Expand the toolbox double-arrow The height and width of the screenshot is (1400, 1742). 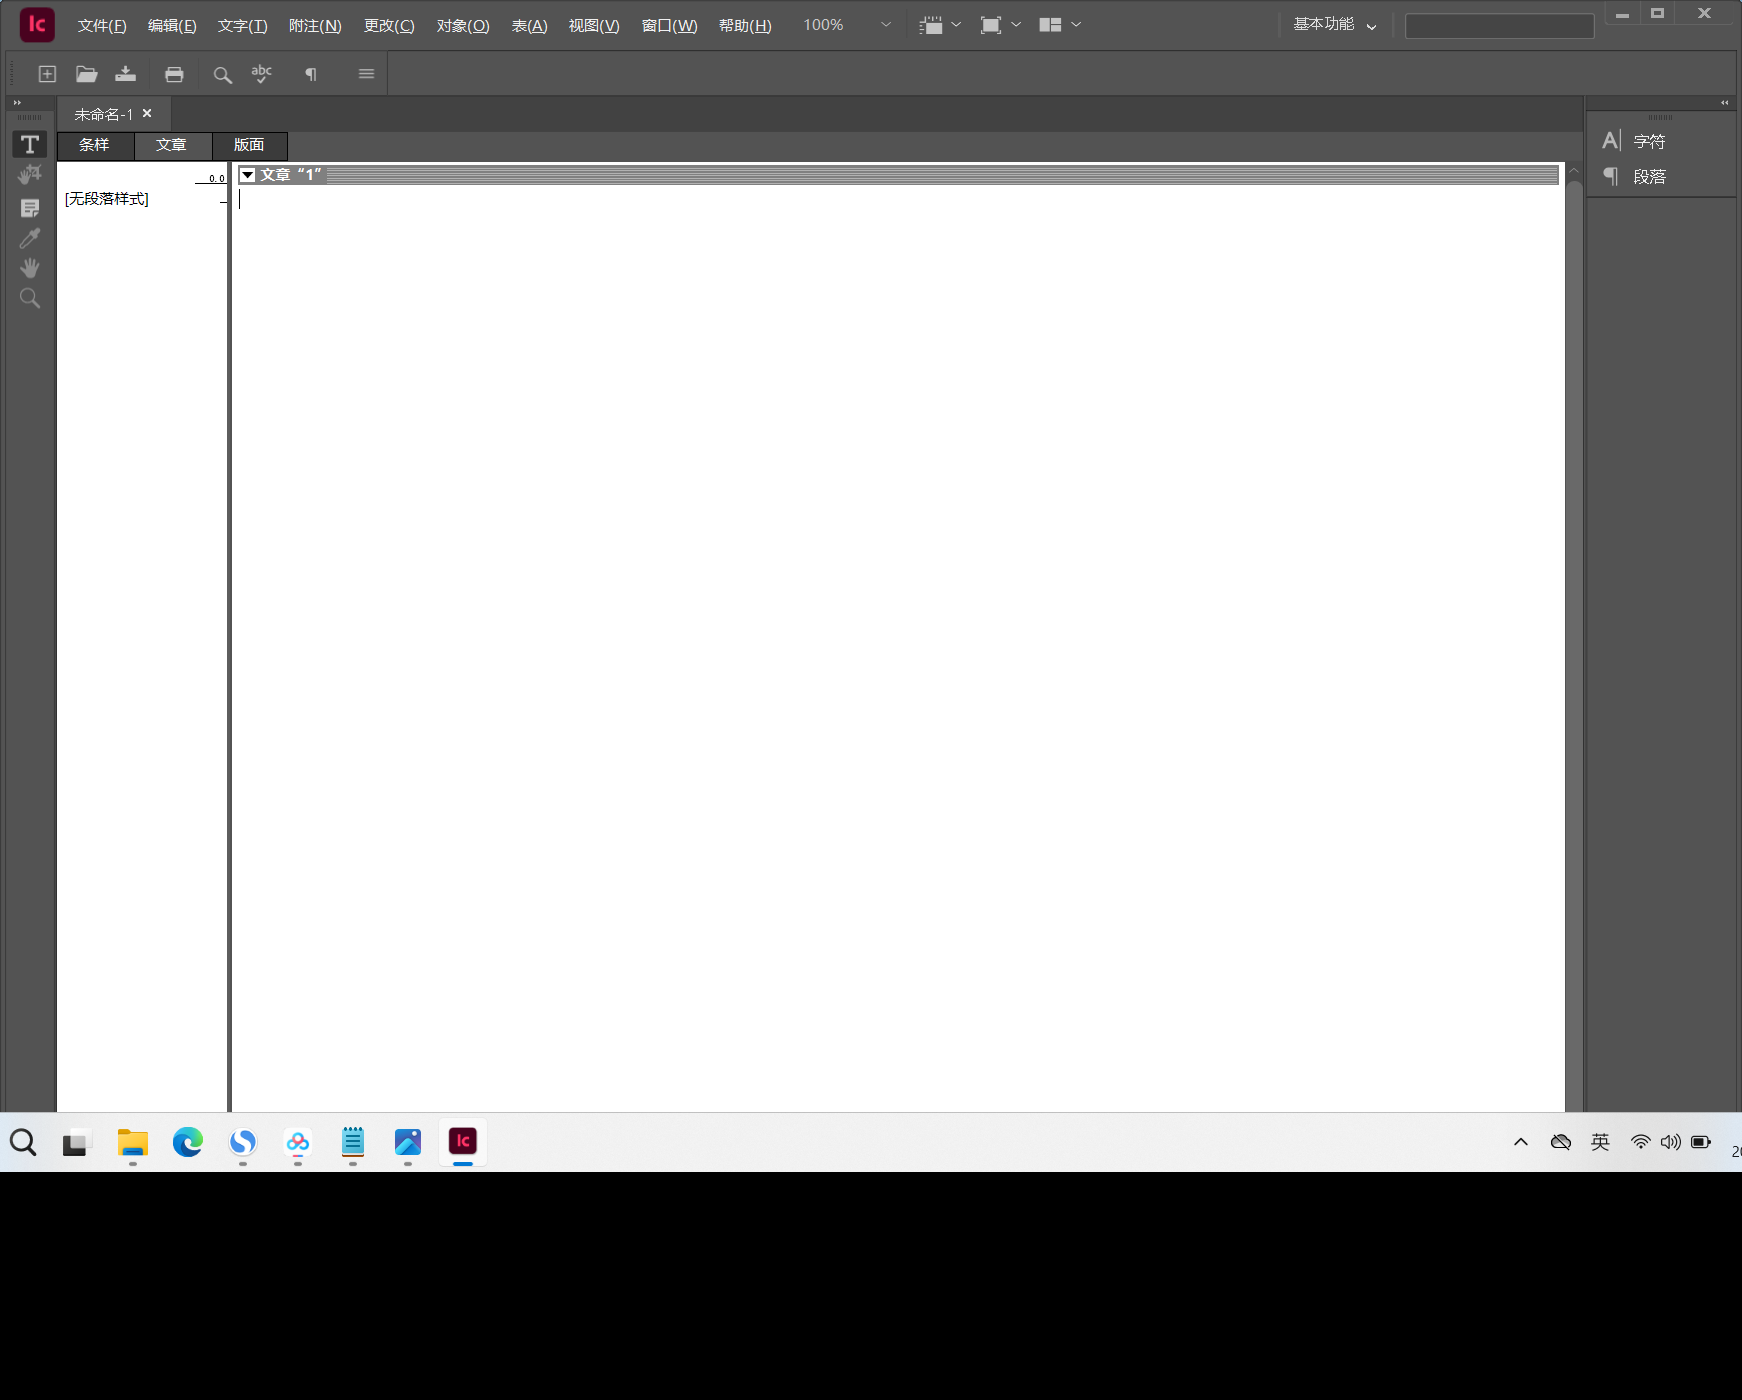pos(17,103)
